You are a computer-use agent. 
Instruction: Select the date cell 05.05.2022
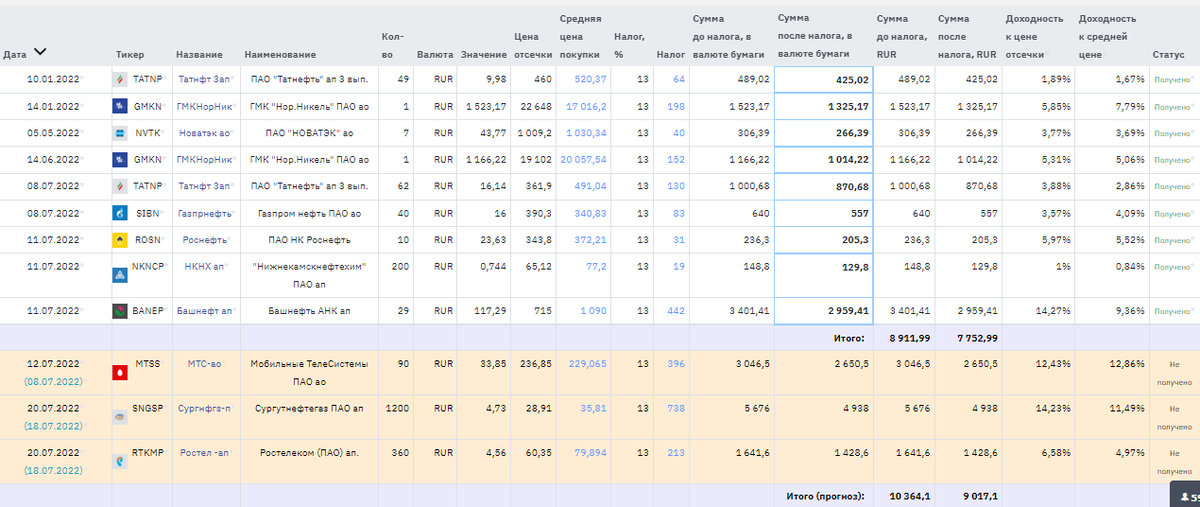(x=54, y=133)
